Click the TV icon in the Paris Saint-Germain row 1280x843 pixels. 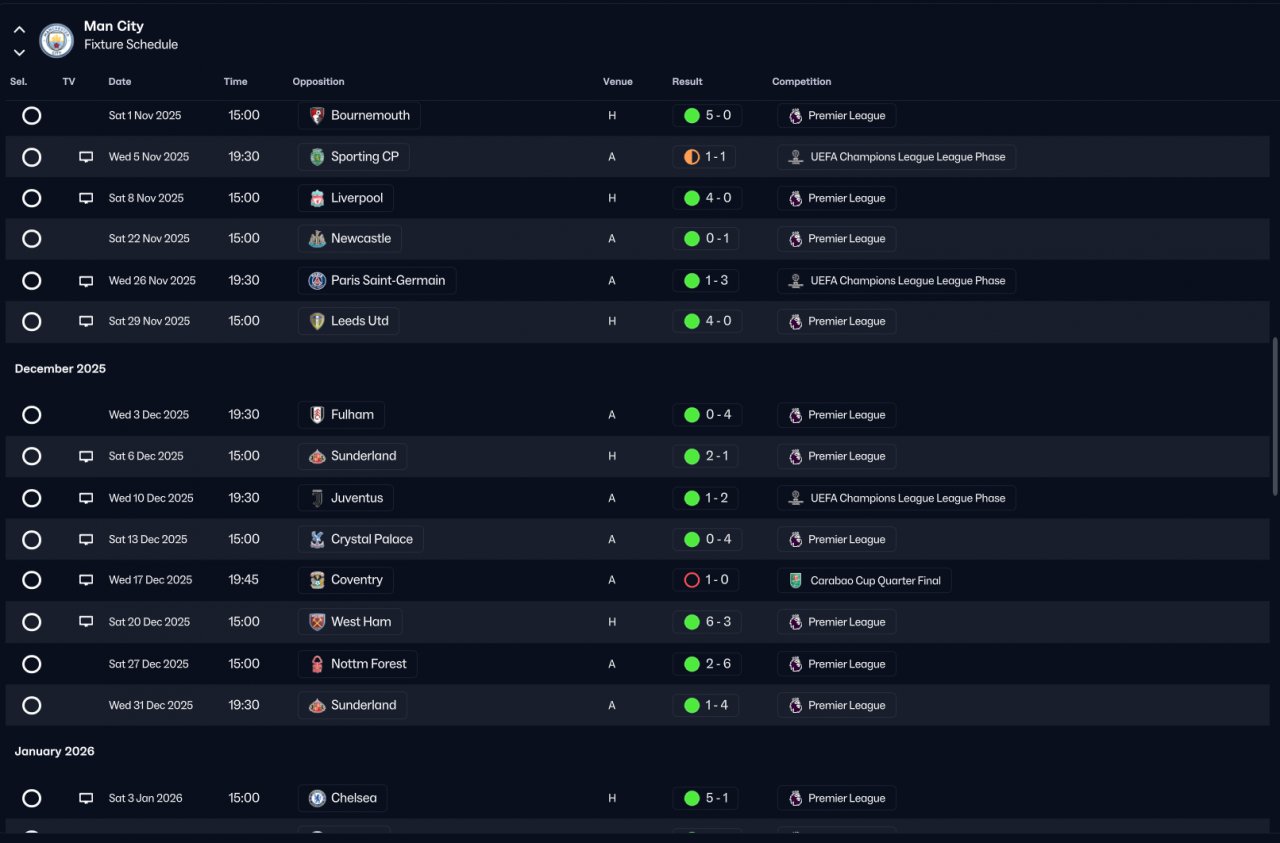pos(86,281)
